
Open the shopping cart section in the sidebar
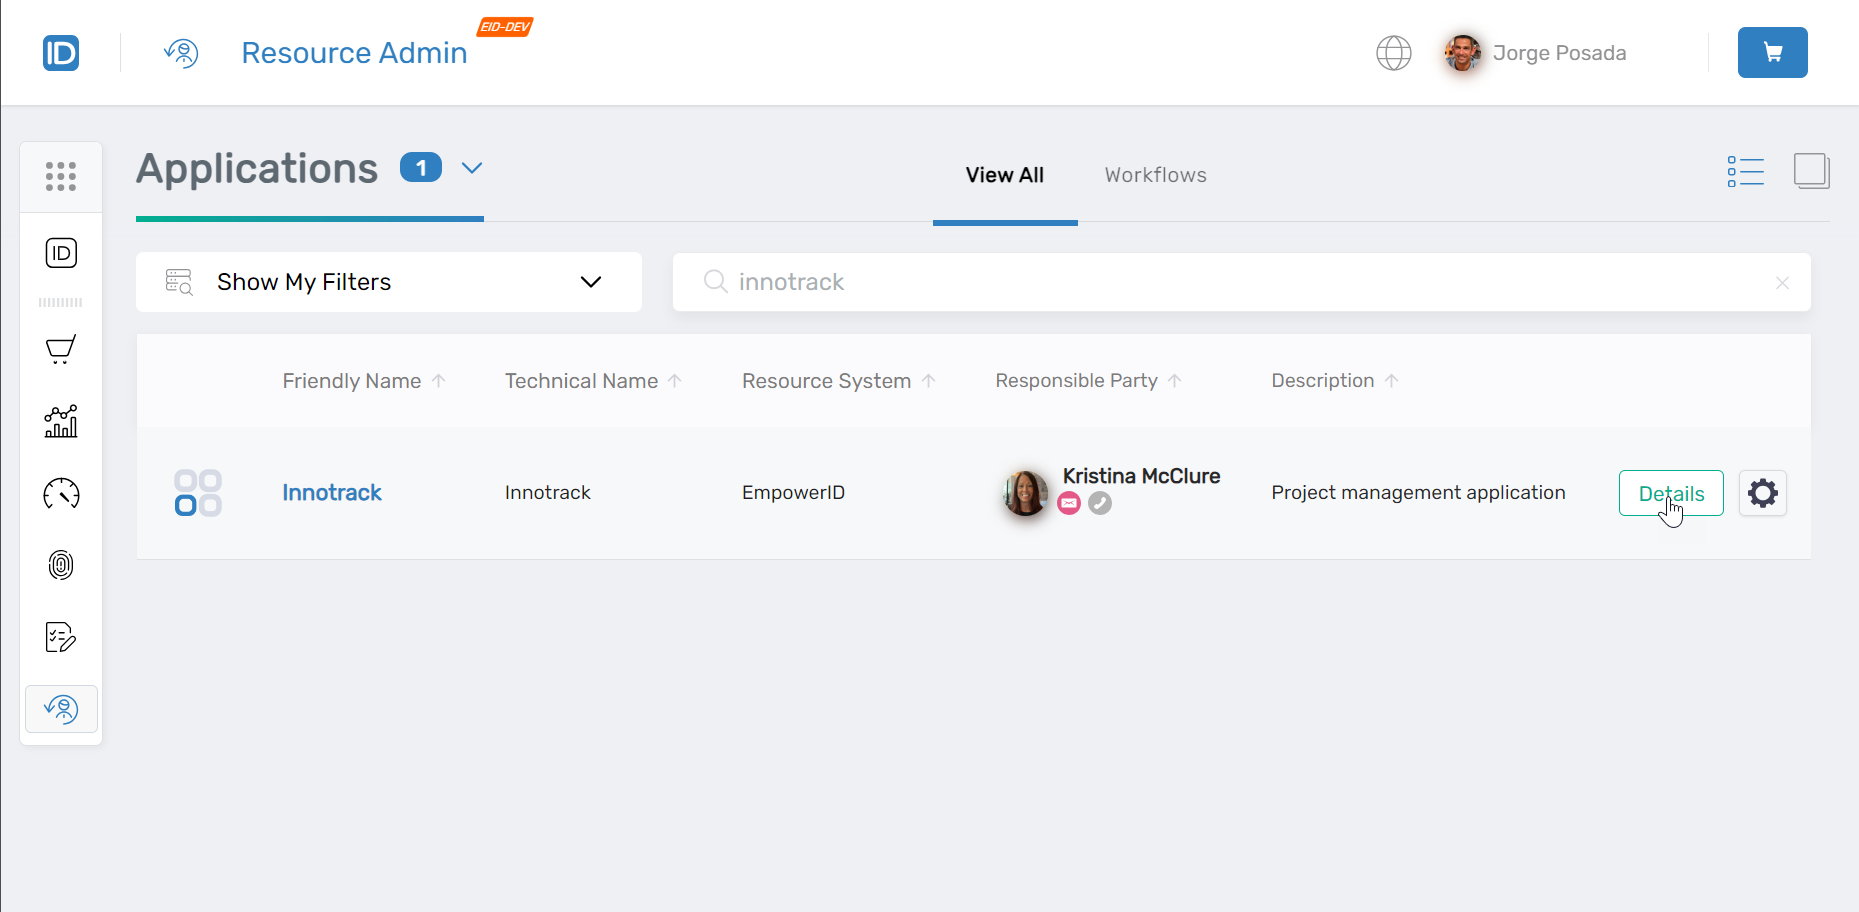pyautogui.click(x=61, y=349)
